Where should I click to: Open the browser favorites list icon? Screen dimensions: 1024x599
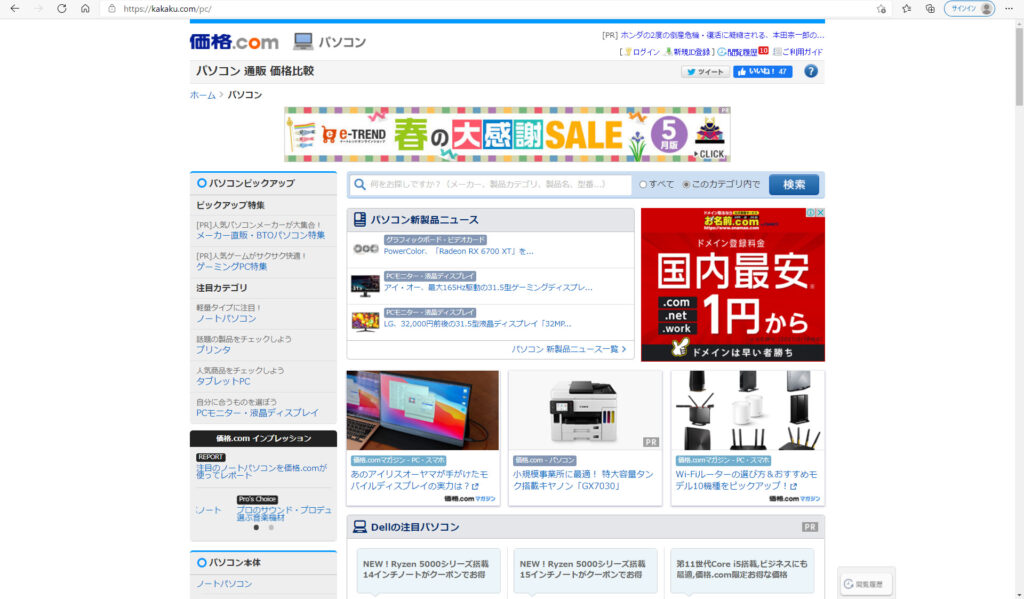906,8
